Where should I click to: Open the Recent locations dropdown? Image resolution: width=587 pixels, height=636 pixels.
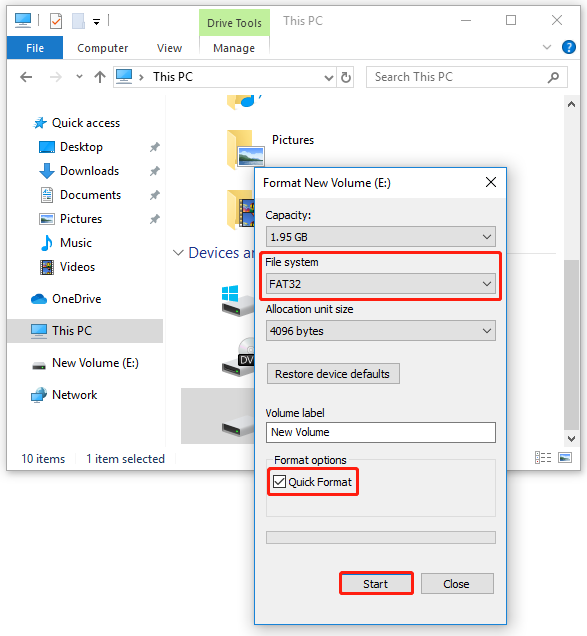80,77
